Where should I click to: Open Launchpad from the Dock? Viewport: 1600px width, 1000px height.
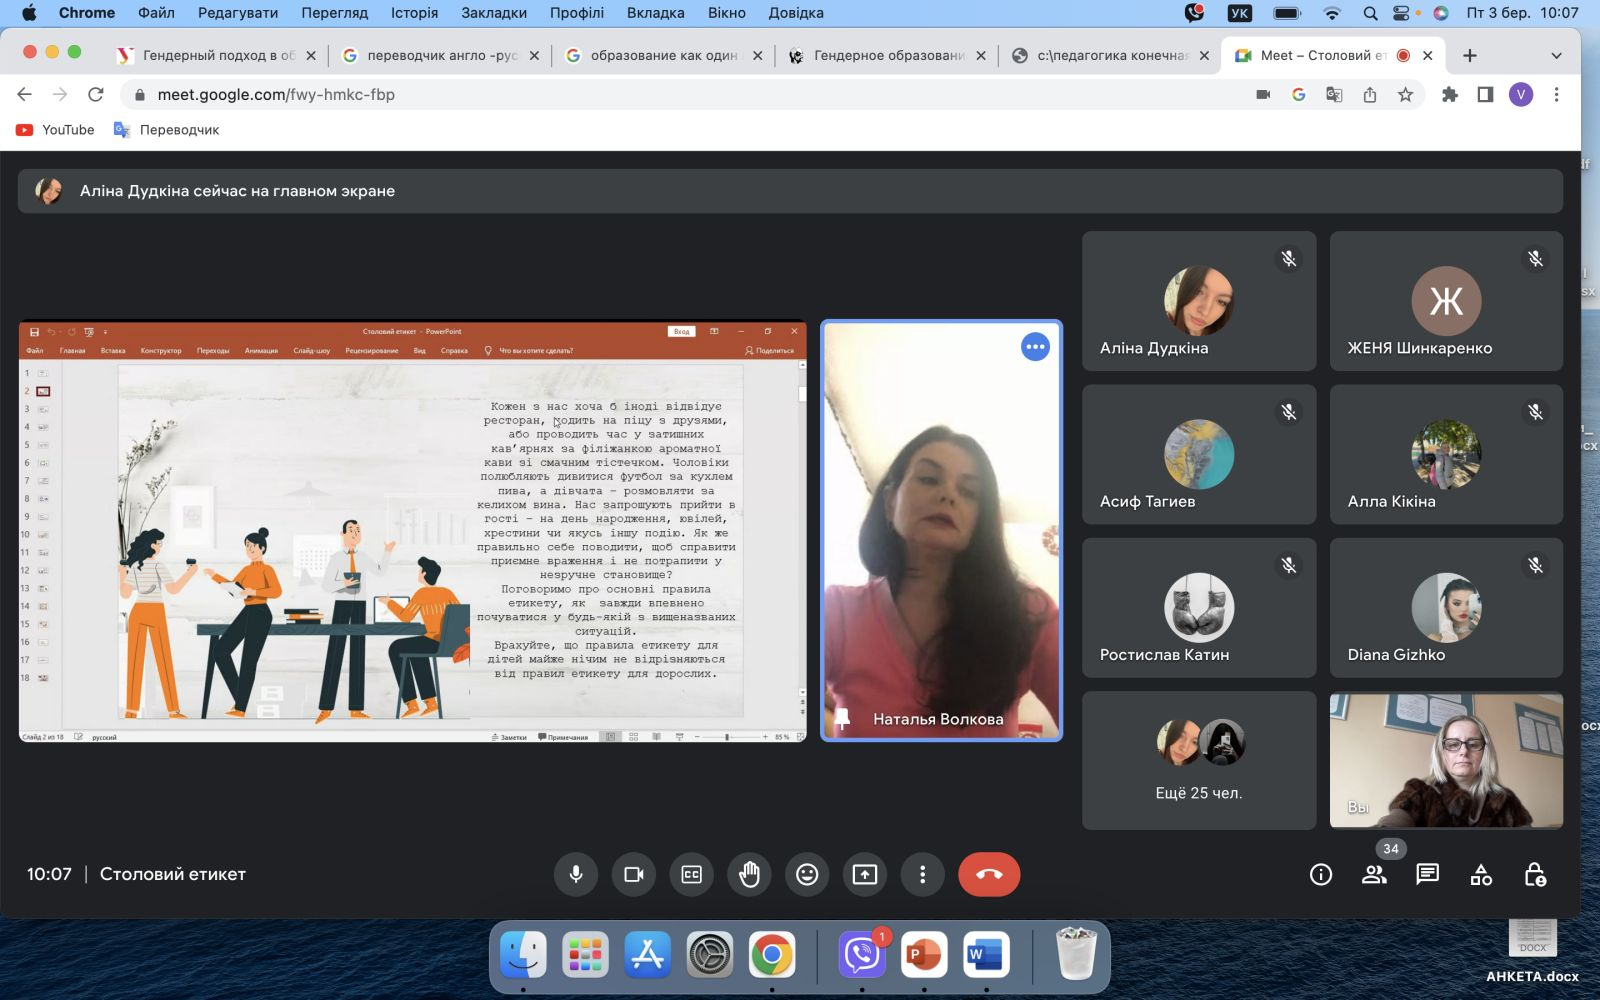pos(585,955)
